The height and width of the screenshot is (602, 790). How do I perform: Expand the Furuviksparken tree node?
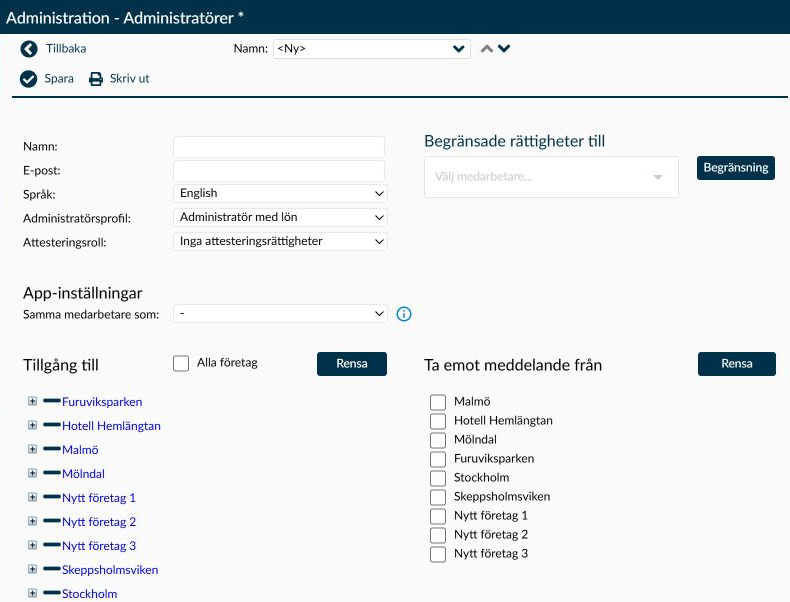click(32, 401)
